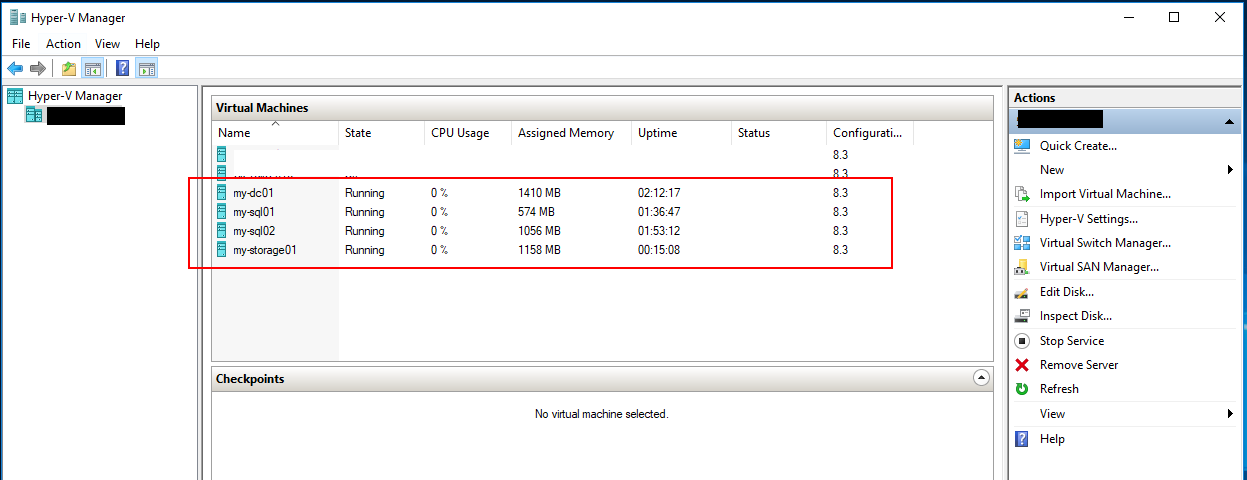1247x480 pixels.
Task: Click Stop Service action
Action: point(1072,341)
